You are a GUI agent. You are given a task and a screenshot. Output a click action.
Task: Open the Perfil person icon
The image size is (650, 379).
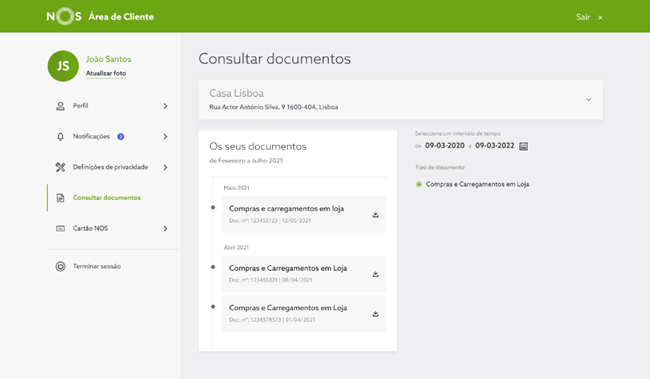[61, 106]
